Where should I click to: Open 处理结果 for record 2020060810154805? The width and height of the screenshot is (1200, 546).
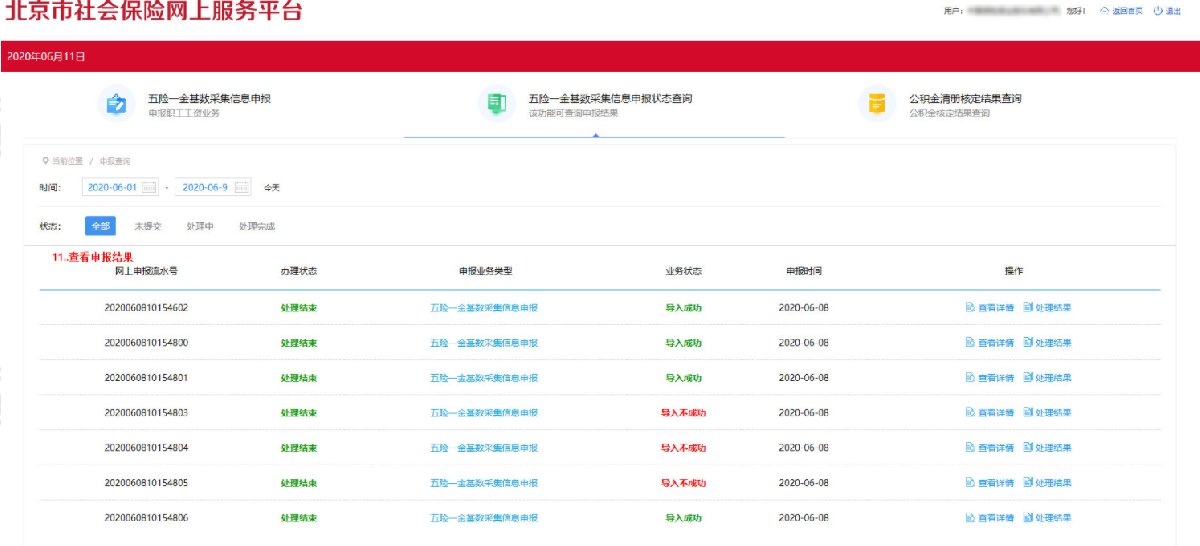click(x=1047, y=483)
